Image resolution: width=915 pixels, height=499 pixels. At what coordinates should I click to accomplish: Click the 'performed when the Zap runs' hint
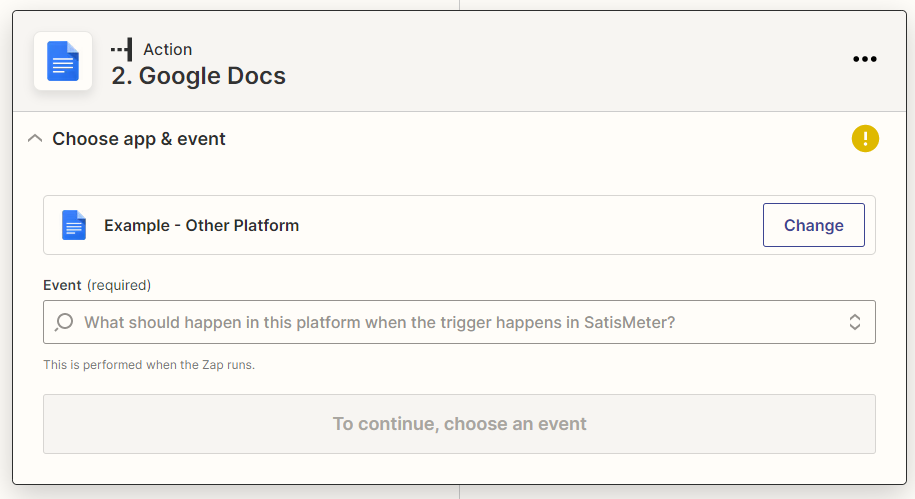pyautogui.click(x=149, y=365)
